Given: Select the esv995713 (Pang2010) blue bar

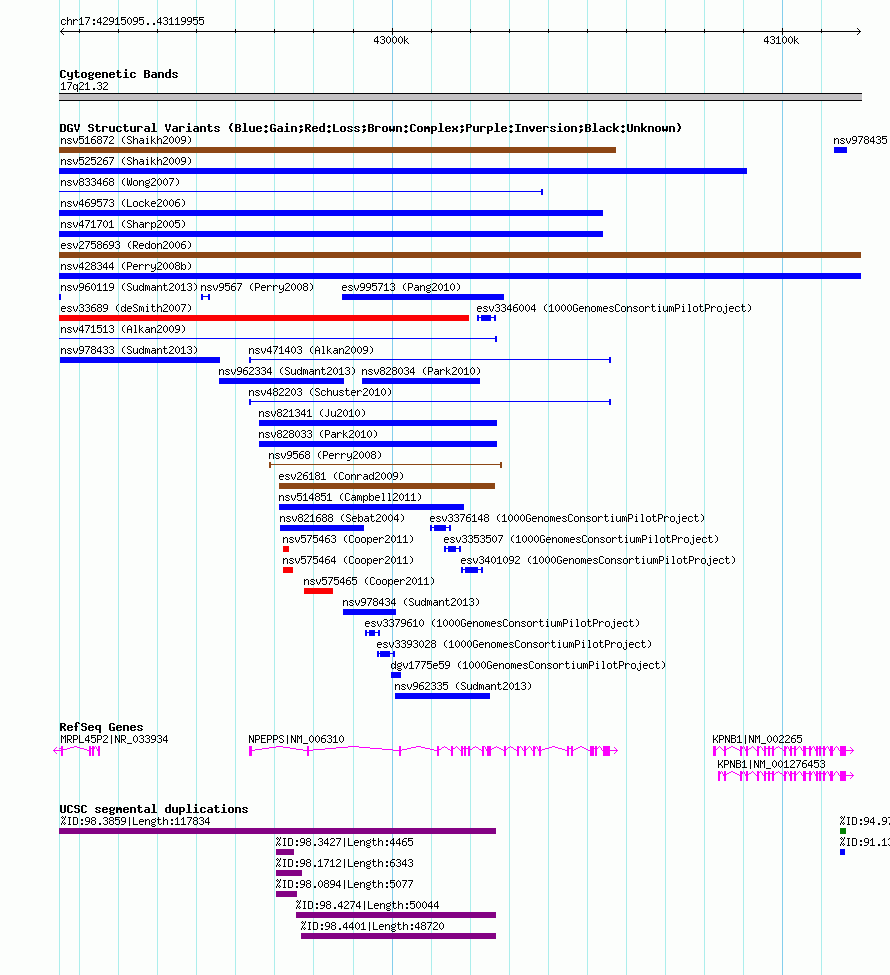Looking at the screenshot, I should (x=423, y=297).
